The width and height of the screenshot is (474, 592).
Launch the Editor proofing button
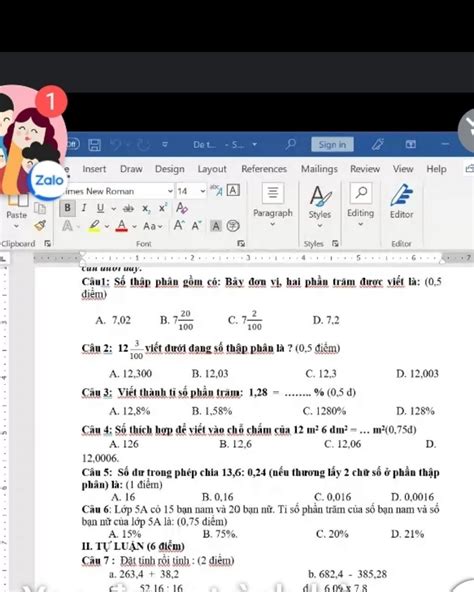point(401,201)
